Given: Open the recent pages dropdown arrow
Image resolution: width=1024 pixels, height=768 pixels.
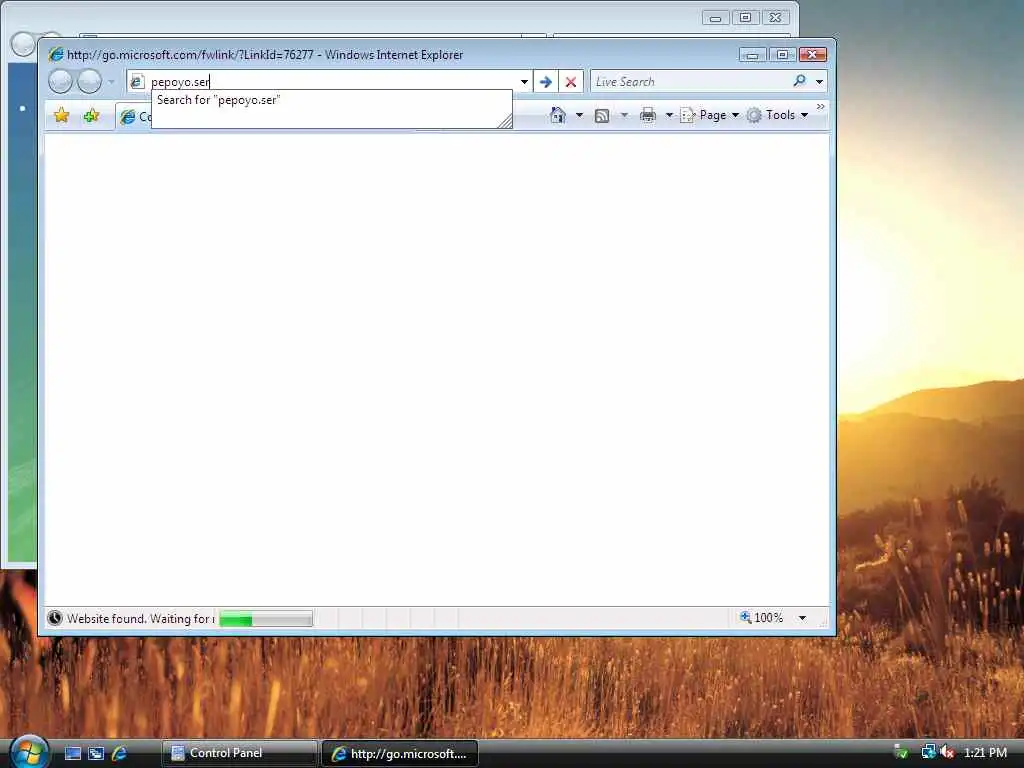Looking at the screenshot, I should [x=111, y=82].
